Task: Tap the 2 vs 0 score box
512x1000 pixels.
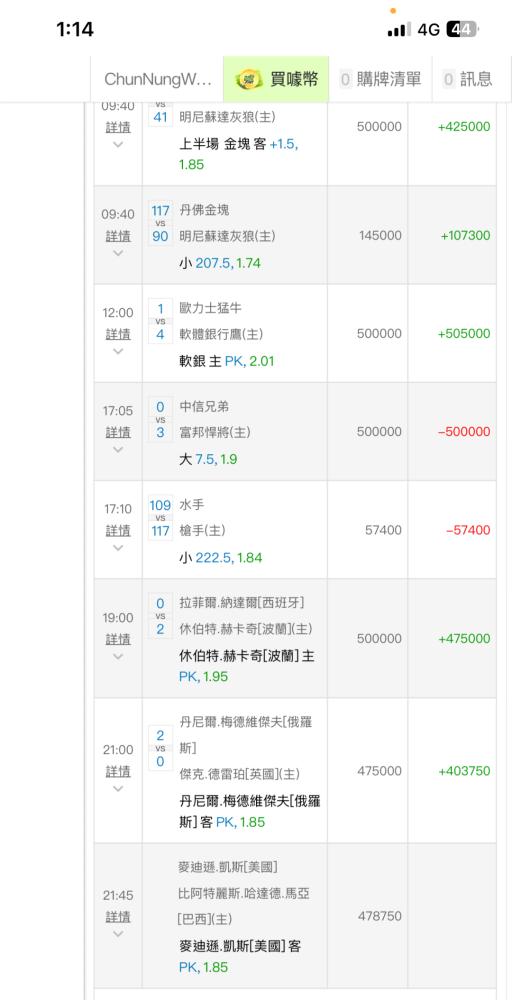Action: tap(160, 748)
